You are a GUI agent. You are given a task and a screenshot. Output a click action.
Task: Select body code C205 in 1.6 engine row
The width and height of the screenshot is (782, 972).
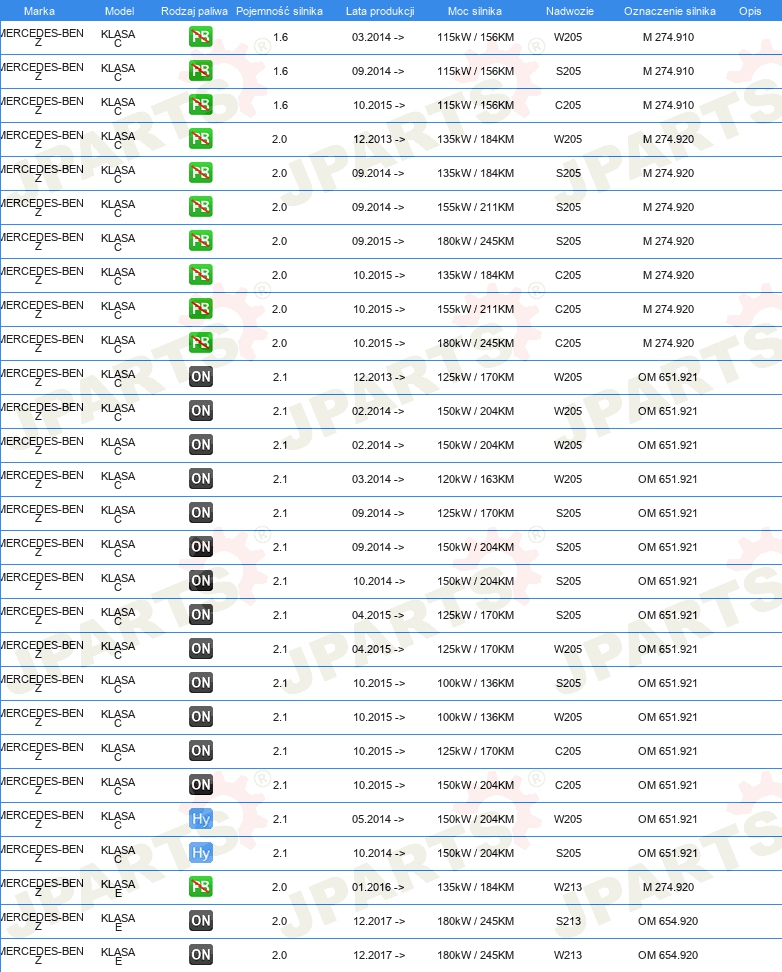567,105
